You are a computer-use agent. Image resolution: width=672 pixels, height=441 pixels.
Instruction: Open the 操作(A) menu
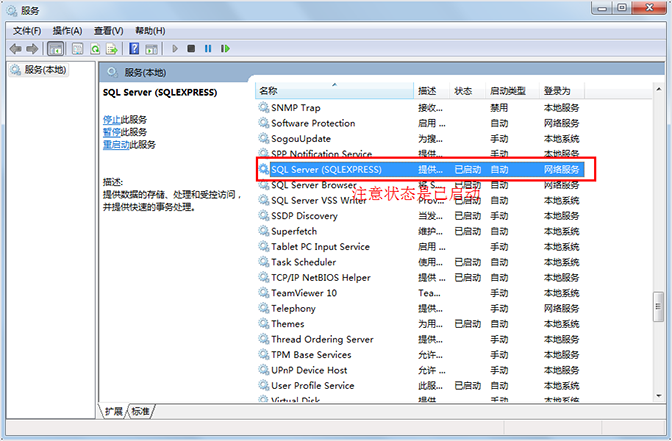point(67,30)
